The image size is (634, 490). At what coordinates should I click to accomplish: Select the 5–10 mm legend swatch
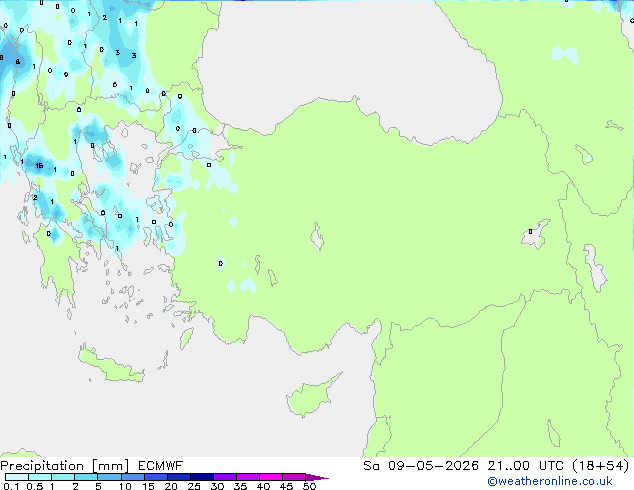[109, 477]
